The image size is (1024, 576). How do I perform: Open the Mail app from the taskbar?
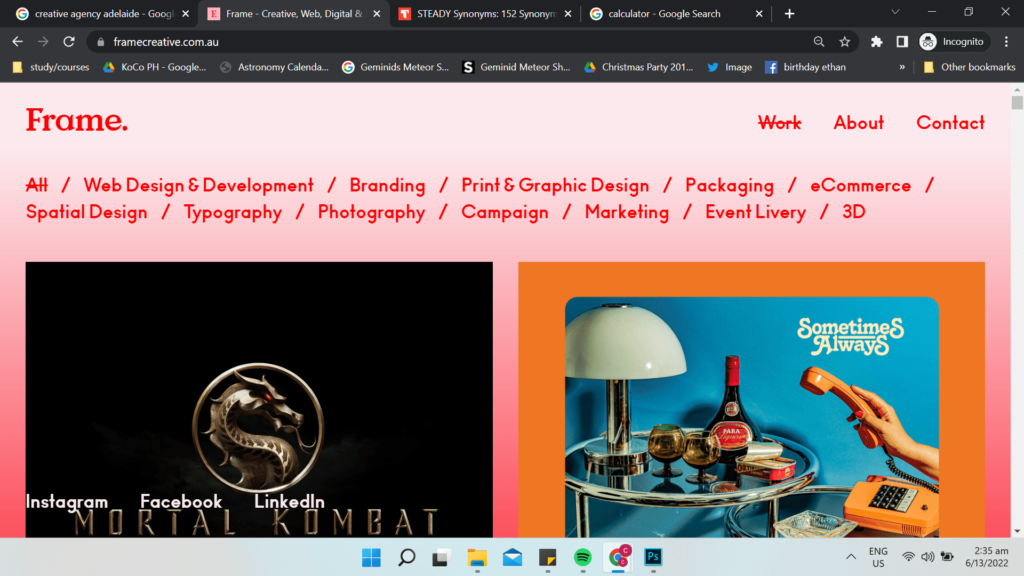[513, 557]
